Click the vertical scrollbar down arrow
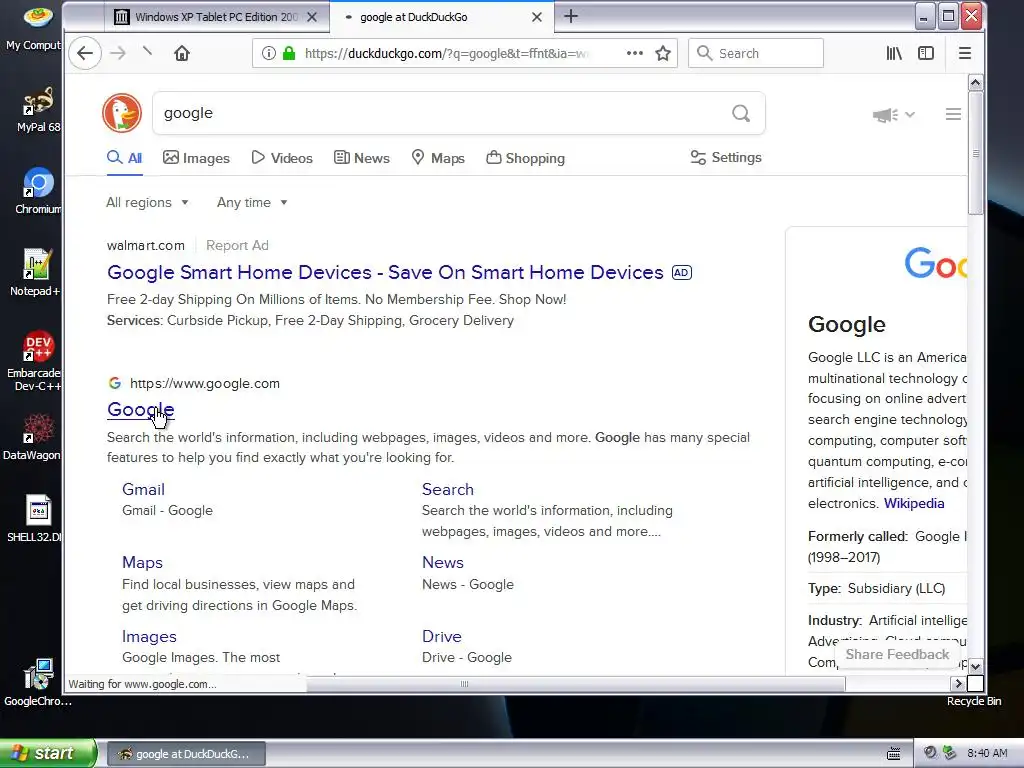 click(975, 667)
